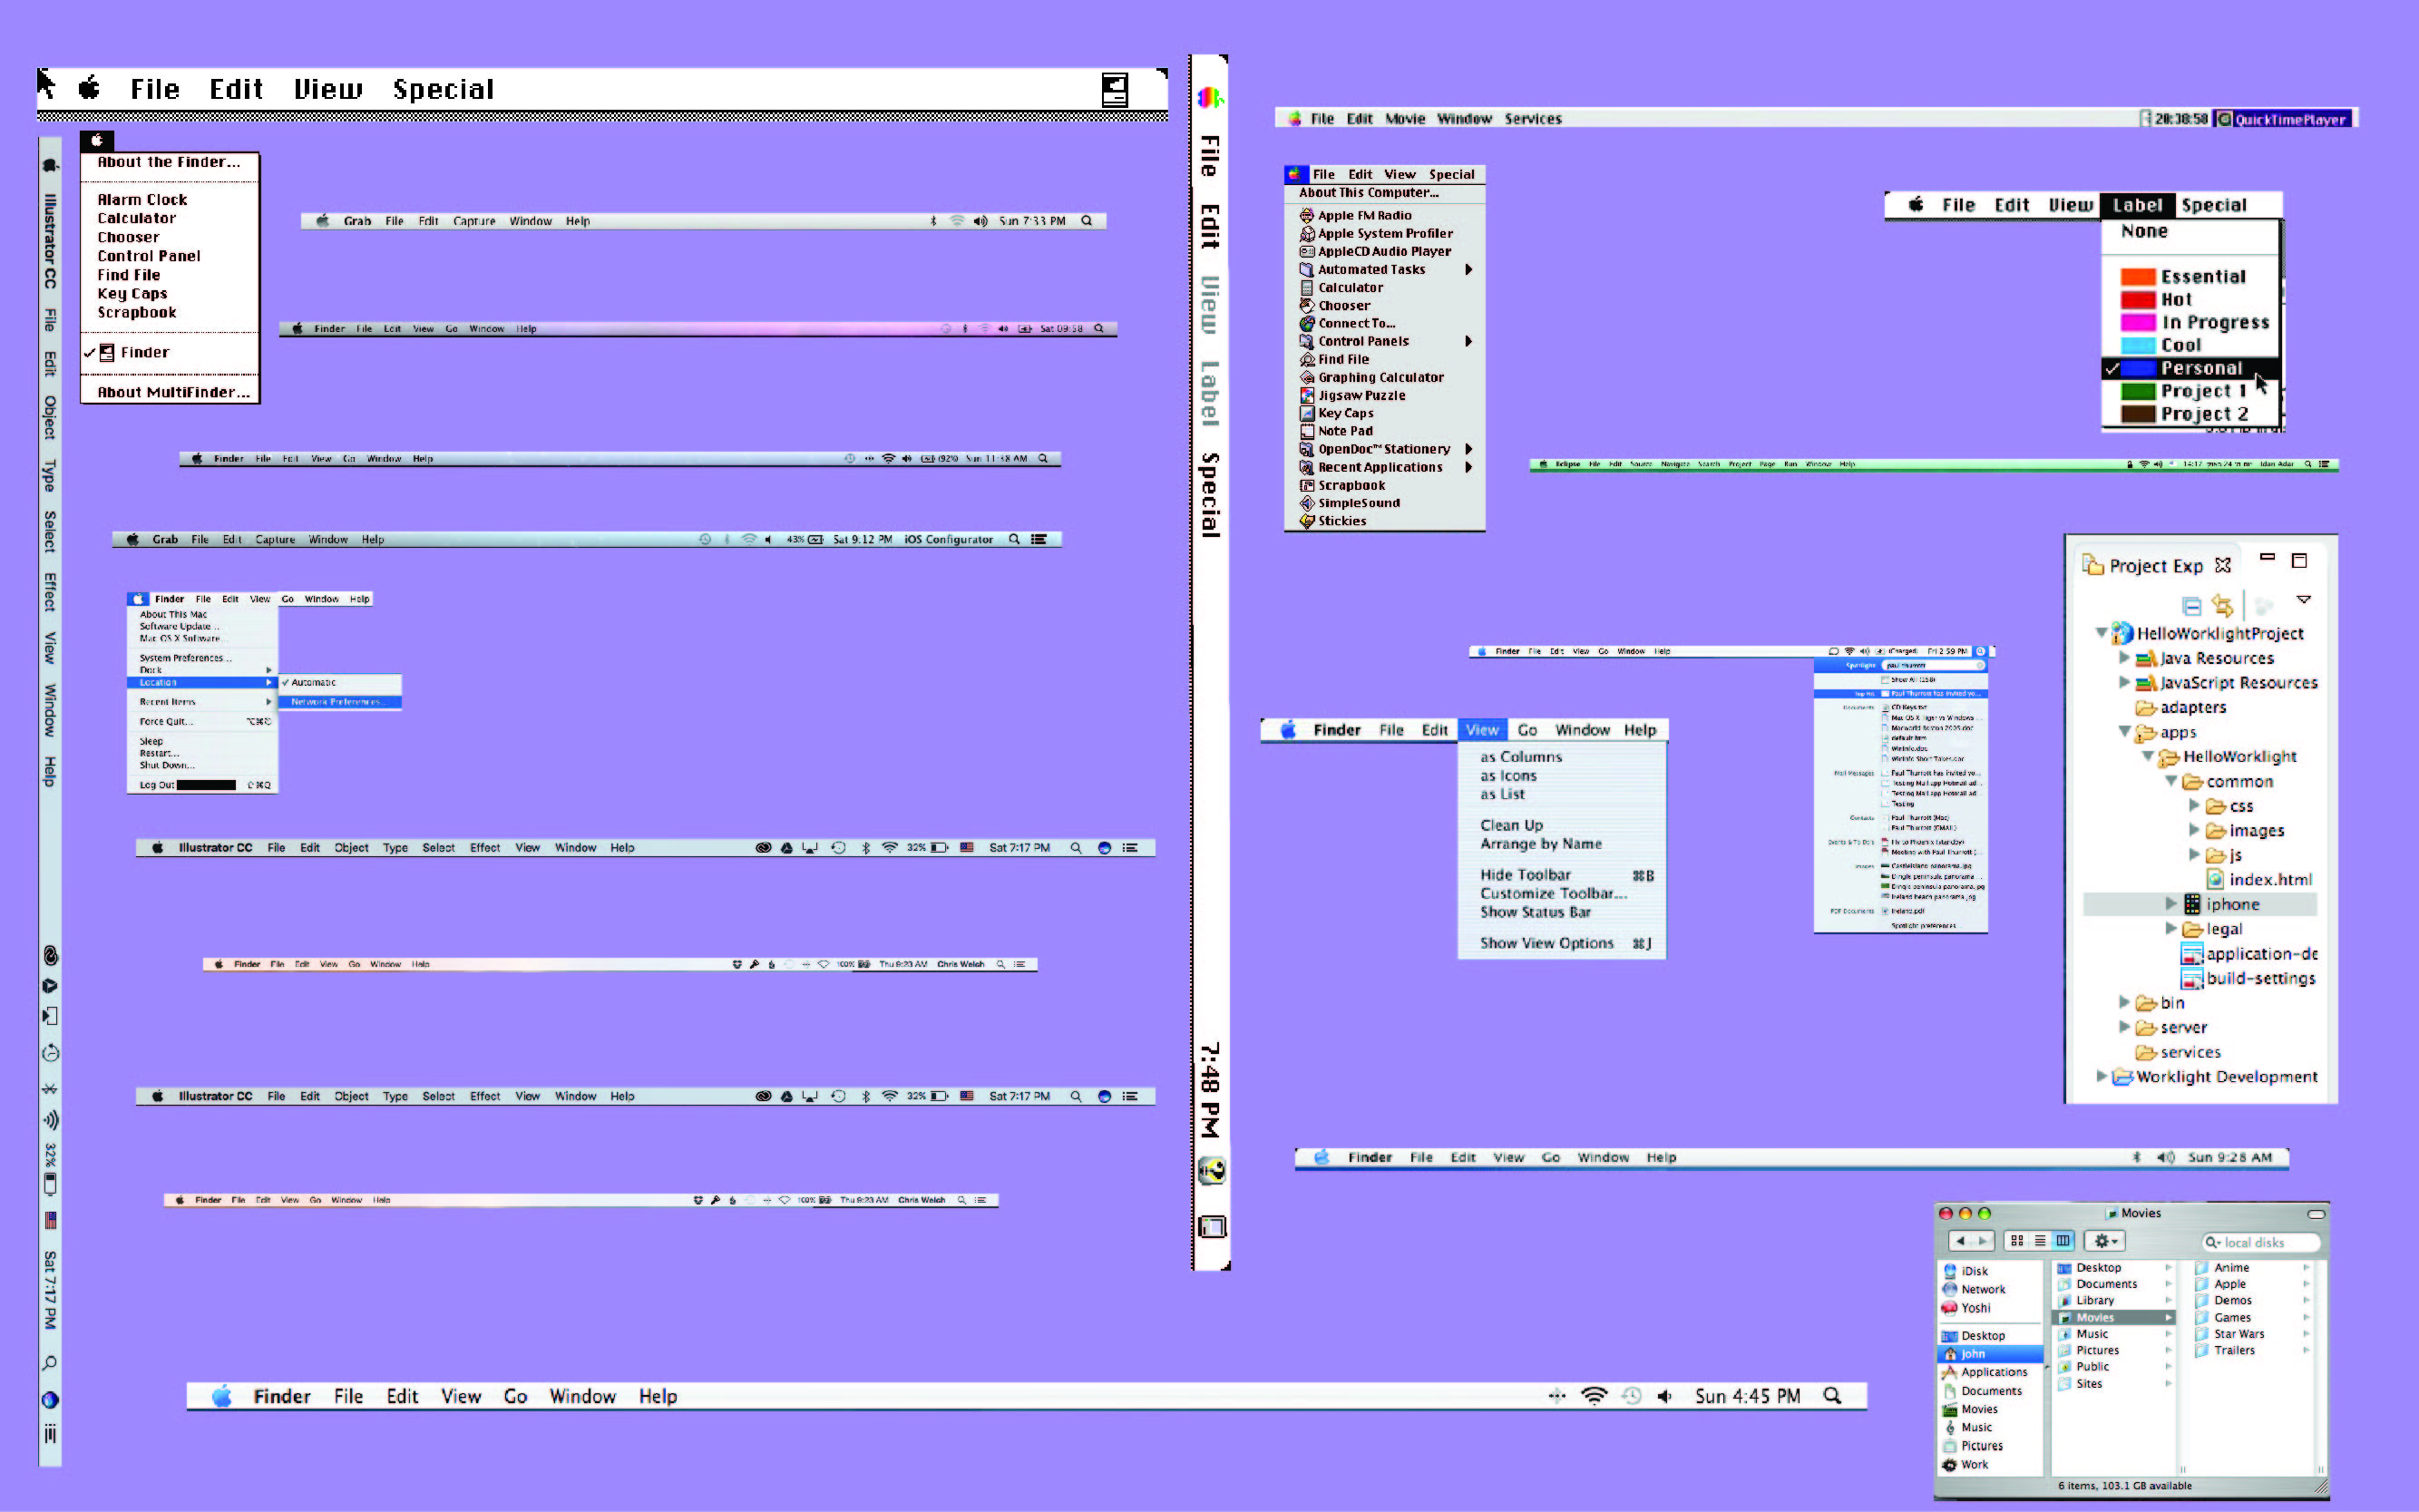The height and width of the screenshot is (1512, 2419).
Task: Expand the iphone node in Project Explorer
Action: [2171, 904]
